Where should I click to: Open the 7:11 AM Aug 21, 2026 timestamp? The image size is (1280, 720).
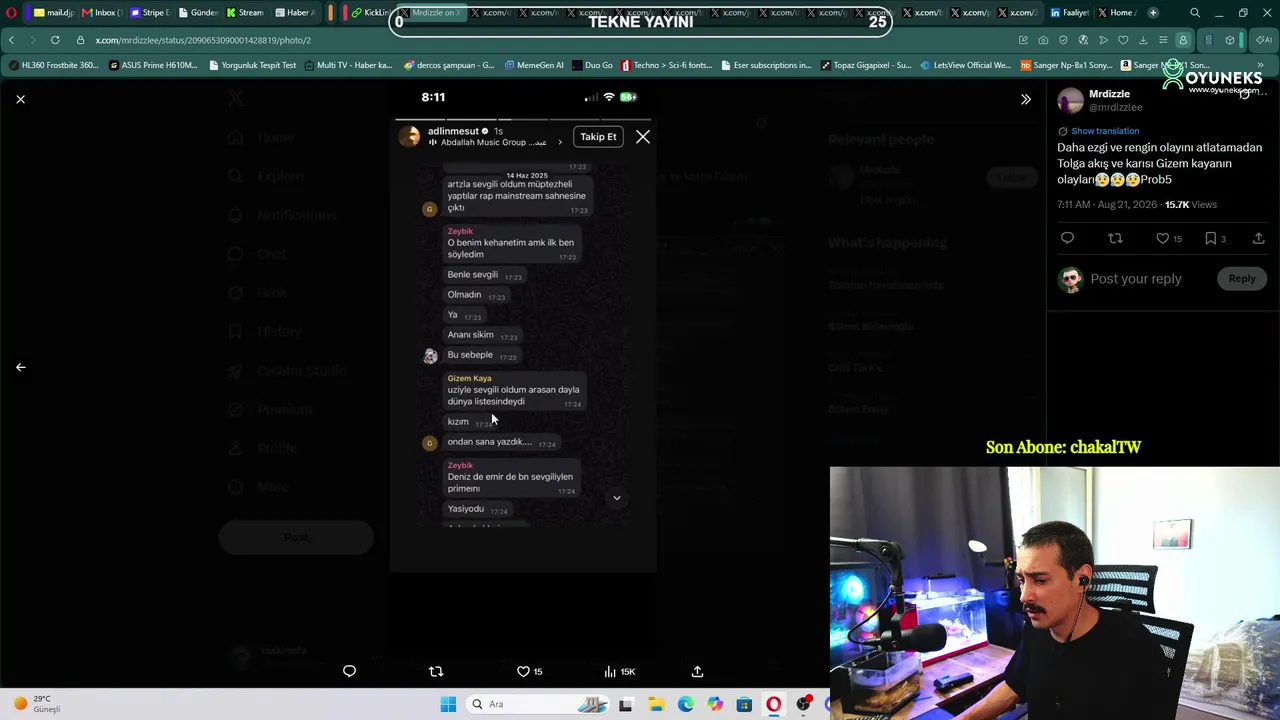pyautogui.click(x=1107, y=204)
